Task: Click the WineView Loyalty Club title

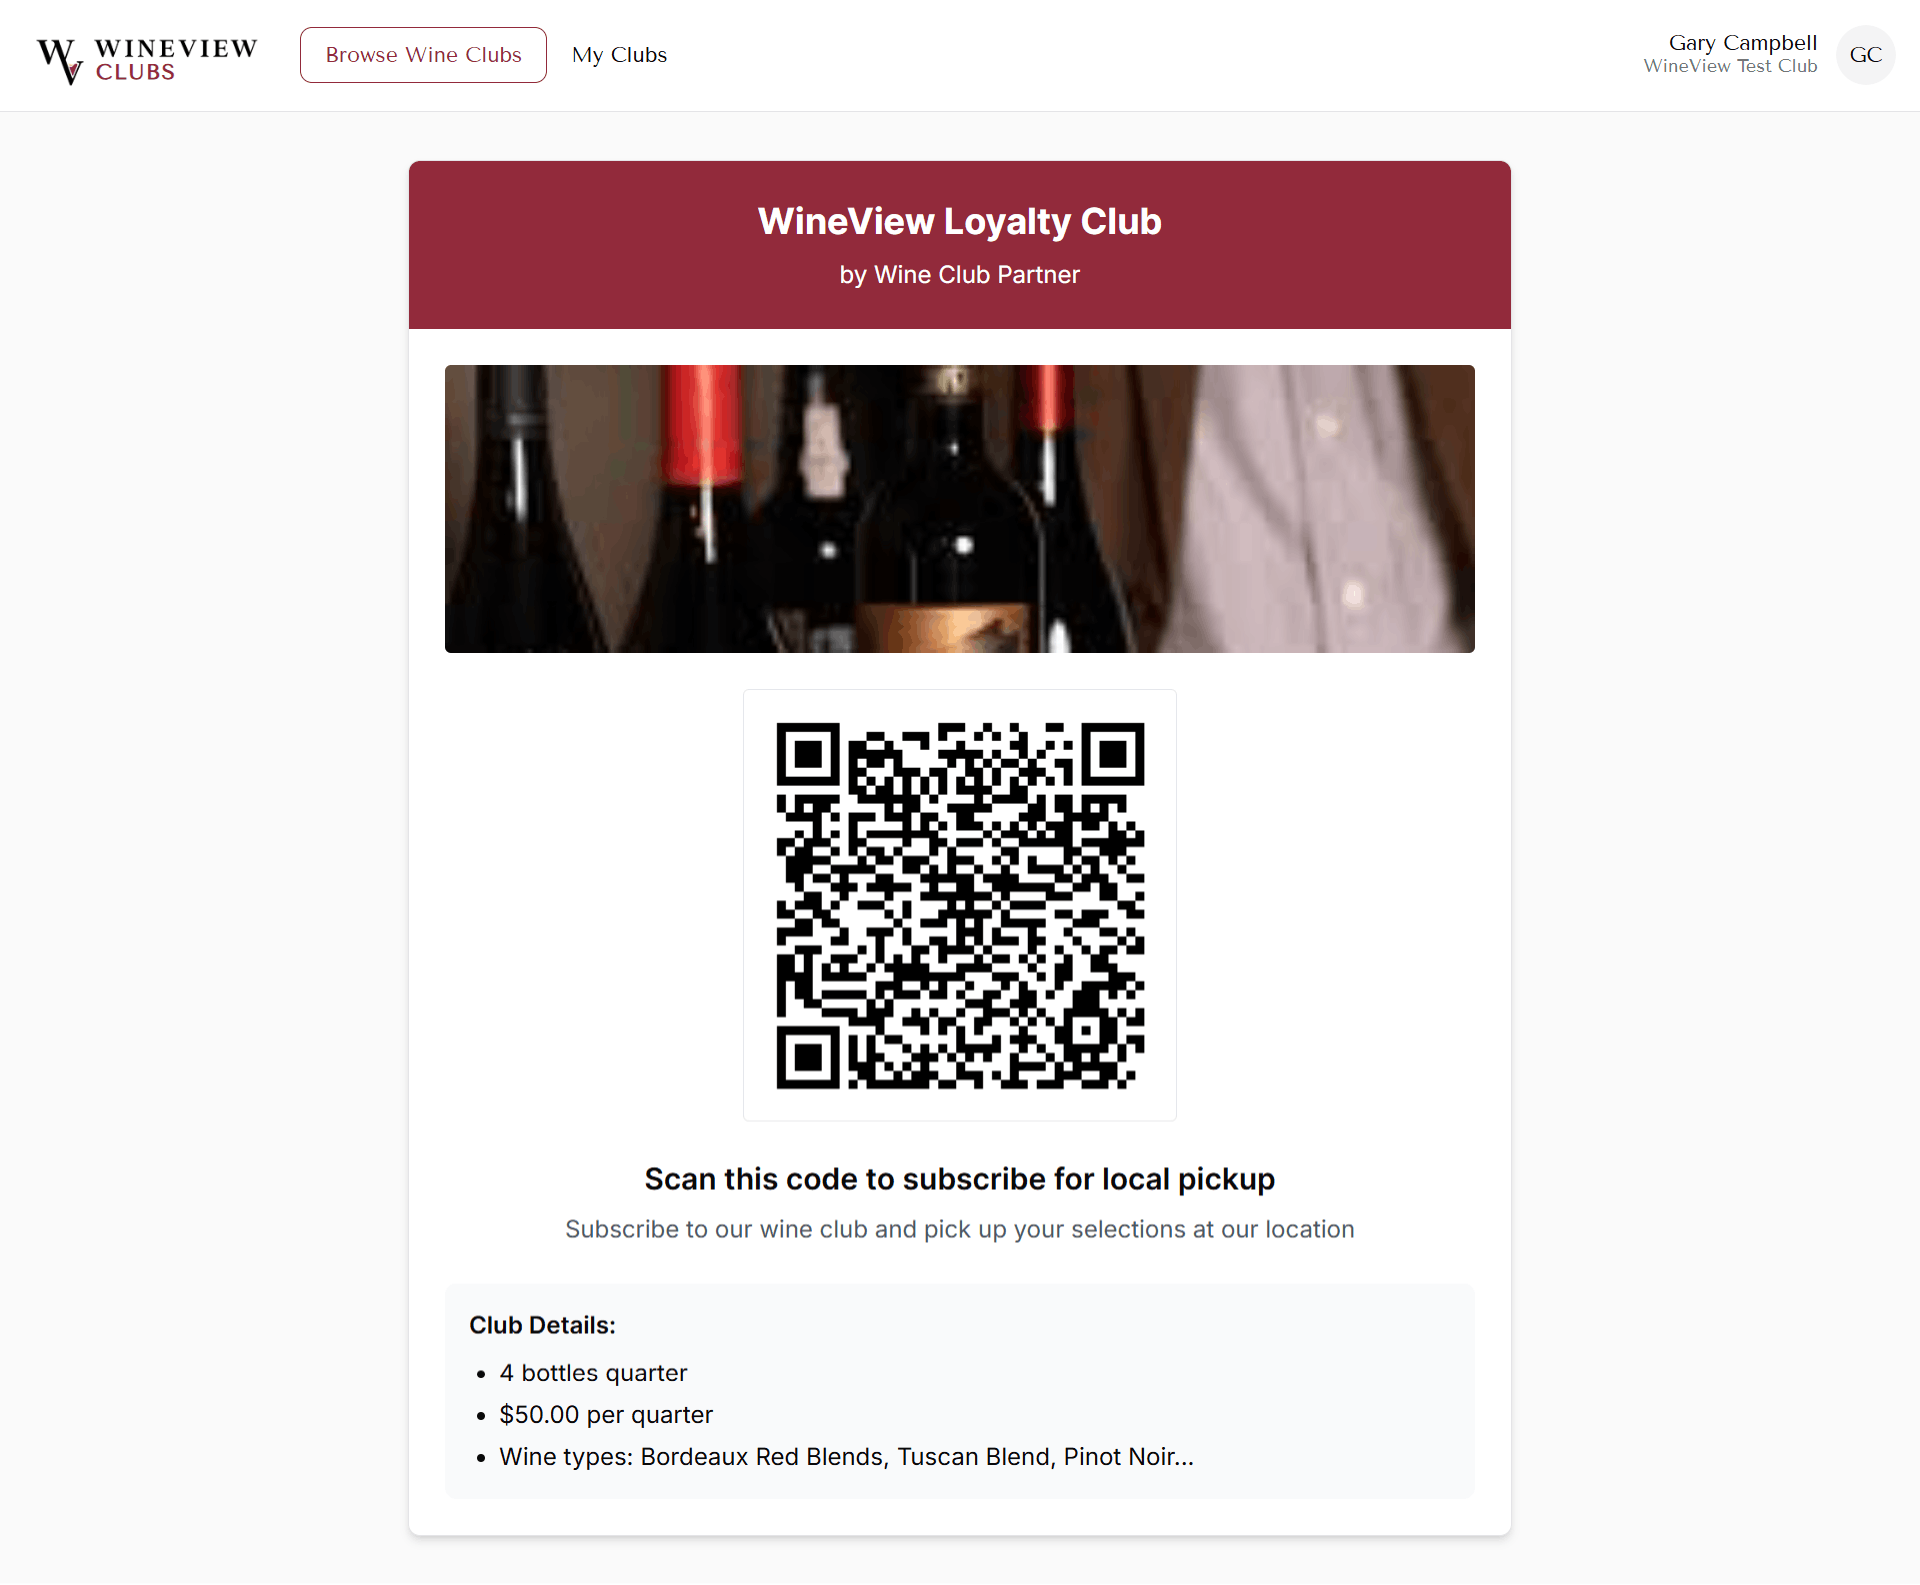Action: coord(960,221)
